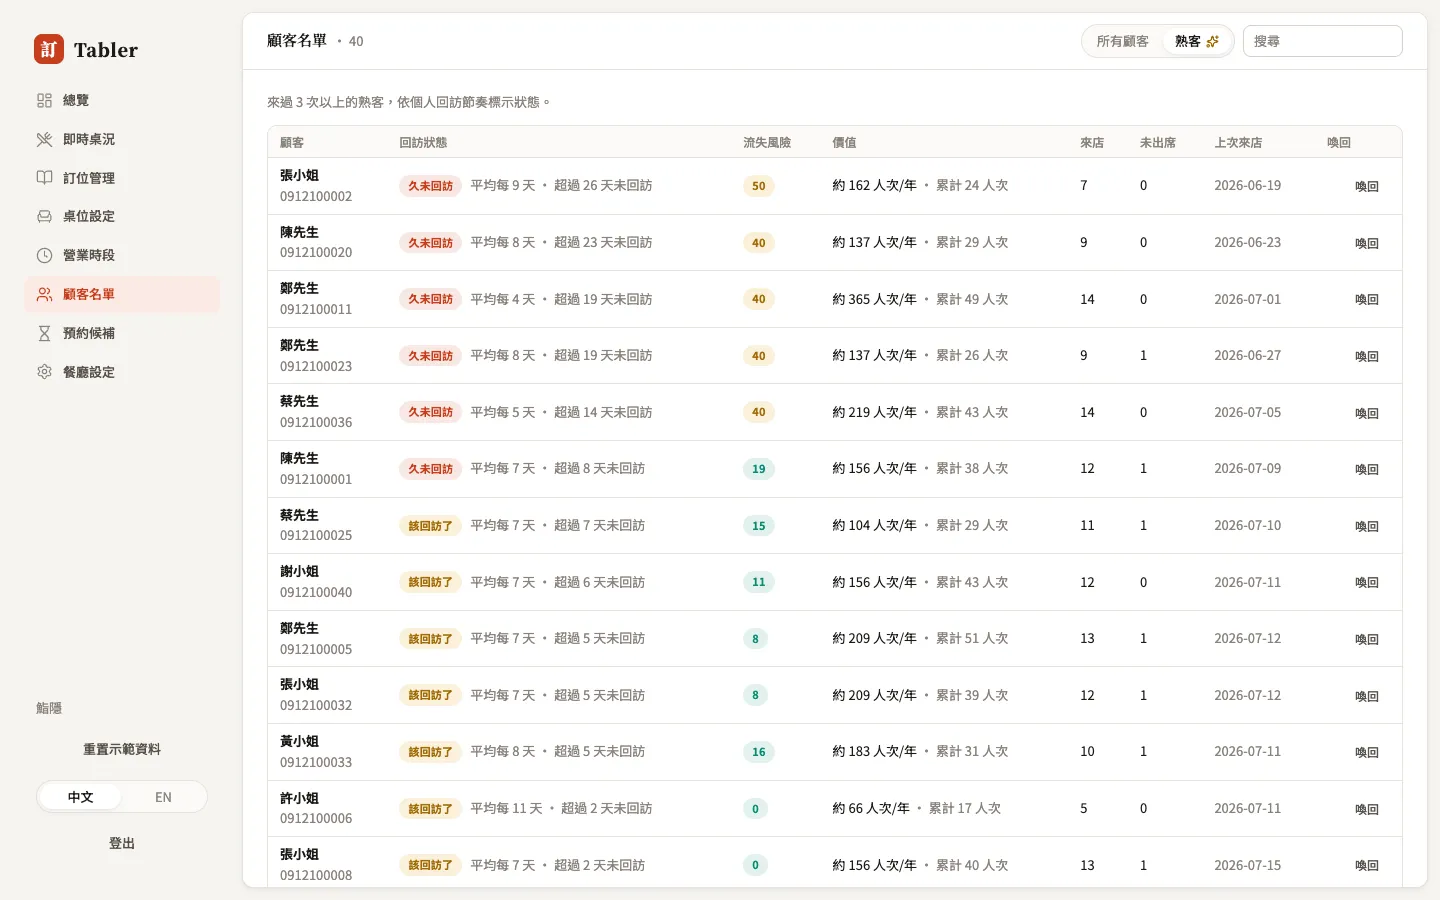This screenshot has height=900, width=1440.
Task: Go to 桌位設定 in the sidebar
Action: tap(122, 216)
